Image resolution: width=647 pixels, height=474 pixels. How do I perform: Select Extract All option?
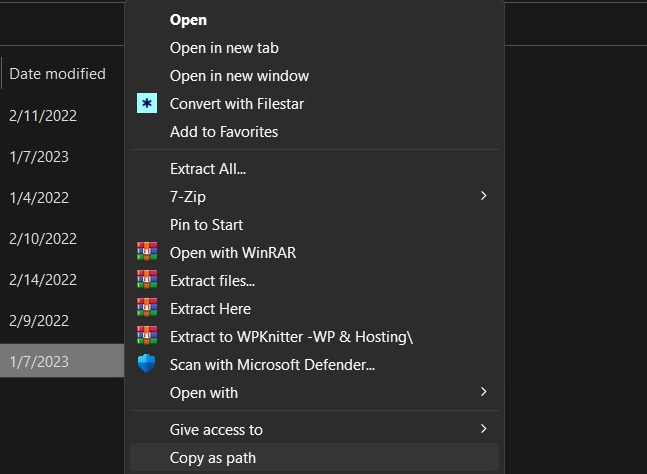(208, 169)
